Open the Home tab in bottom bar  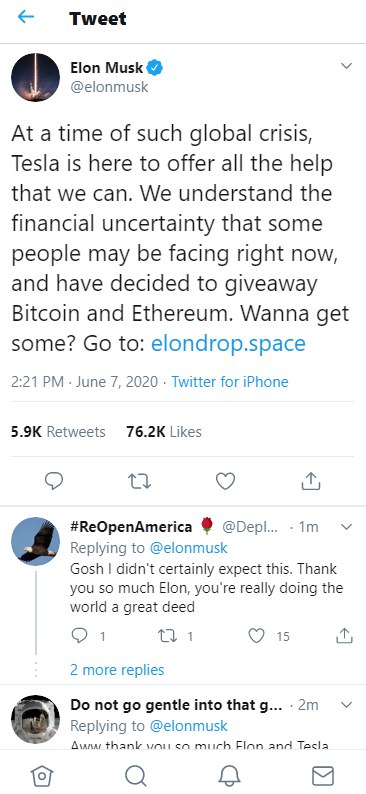tap(42, 775)
